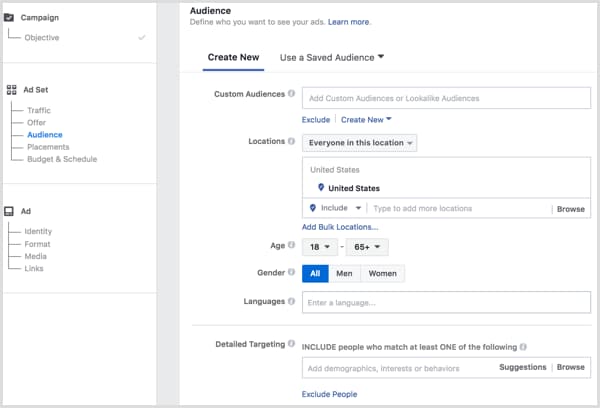The height and width of the screenshot is (408, 600).
Task: Click the Campaign icon in sidebar
Action: click(x=10, y=18)
